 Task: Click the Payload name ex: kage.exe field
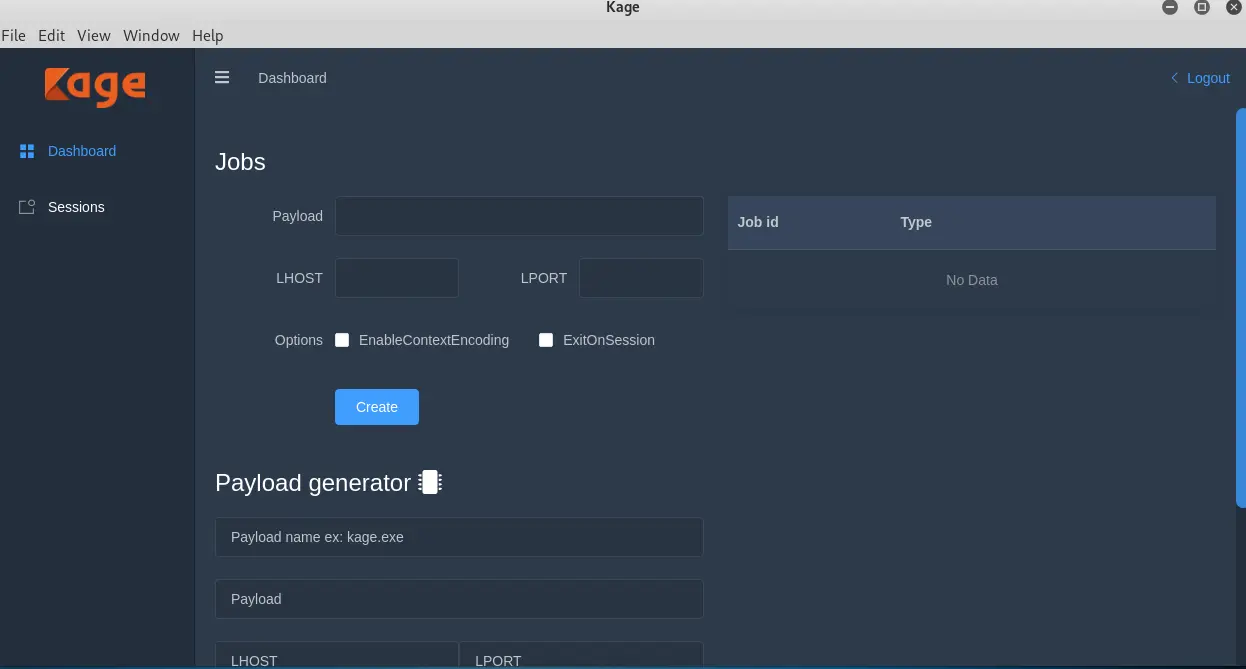coord(459,537)
